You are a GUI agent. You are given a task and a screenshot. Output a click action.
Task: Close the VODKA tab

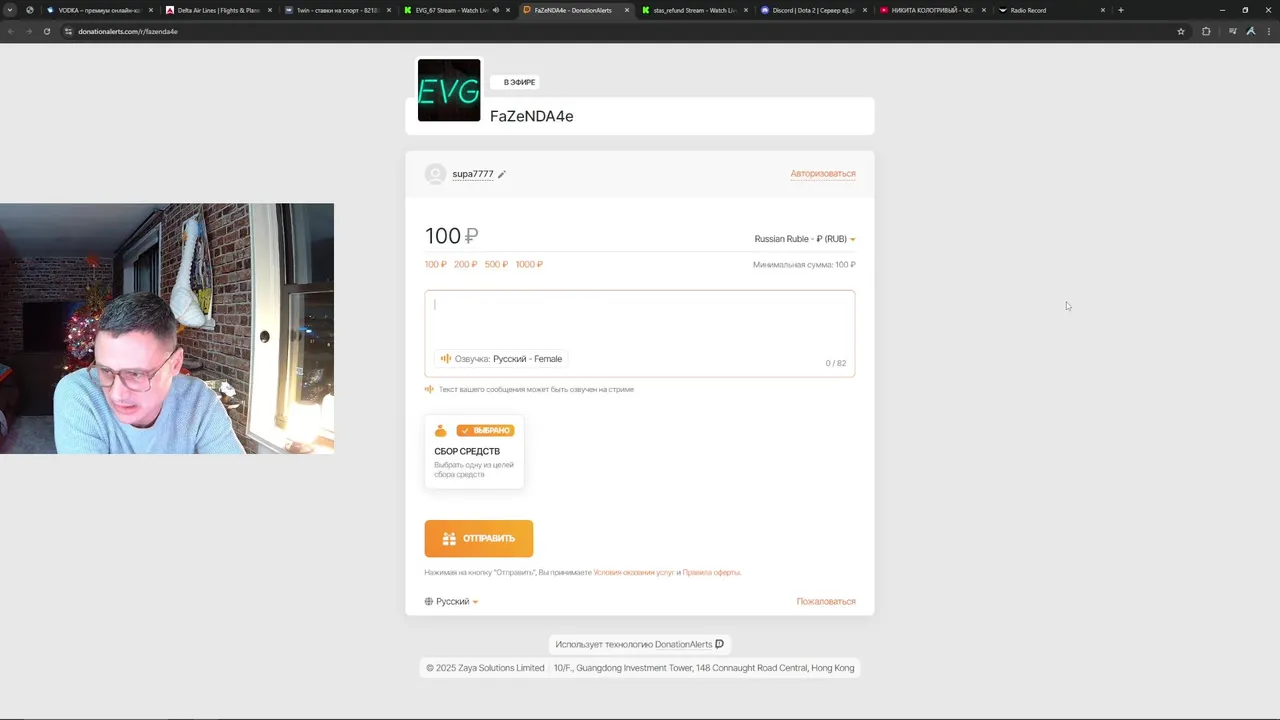(x=150, y=10)
